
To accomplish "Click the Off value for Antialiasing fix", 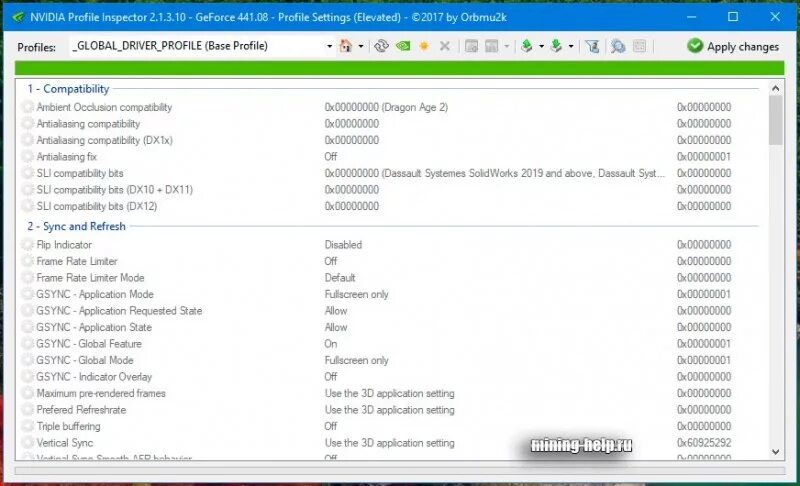I will [331, 157].
